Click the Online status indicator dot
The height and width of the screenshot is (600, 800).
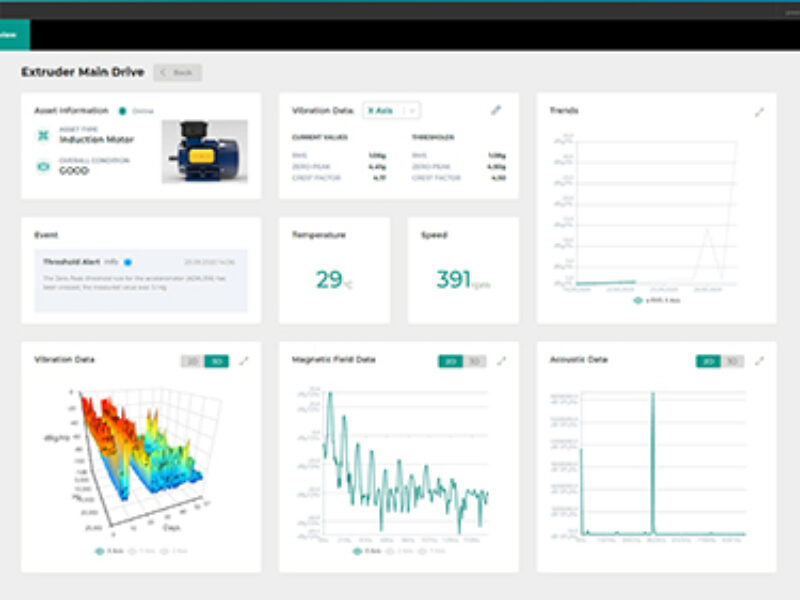click(x=121, y=110)
